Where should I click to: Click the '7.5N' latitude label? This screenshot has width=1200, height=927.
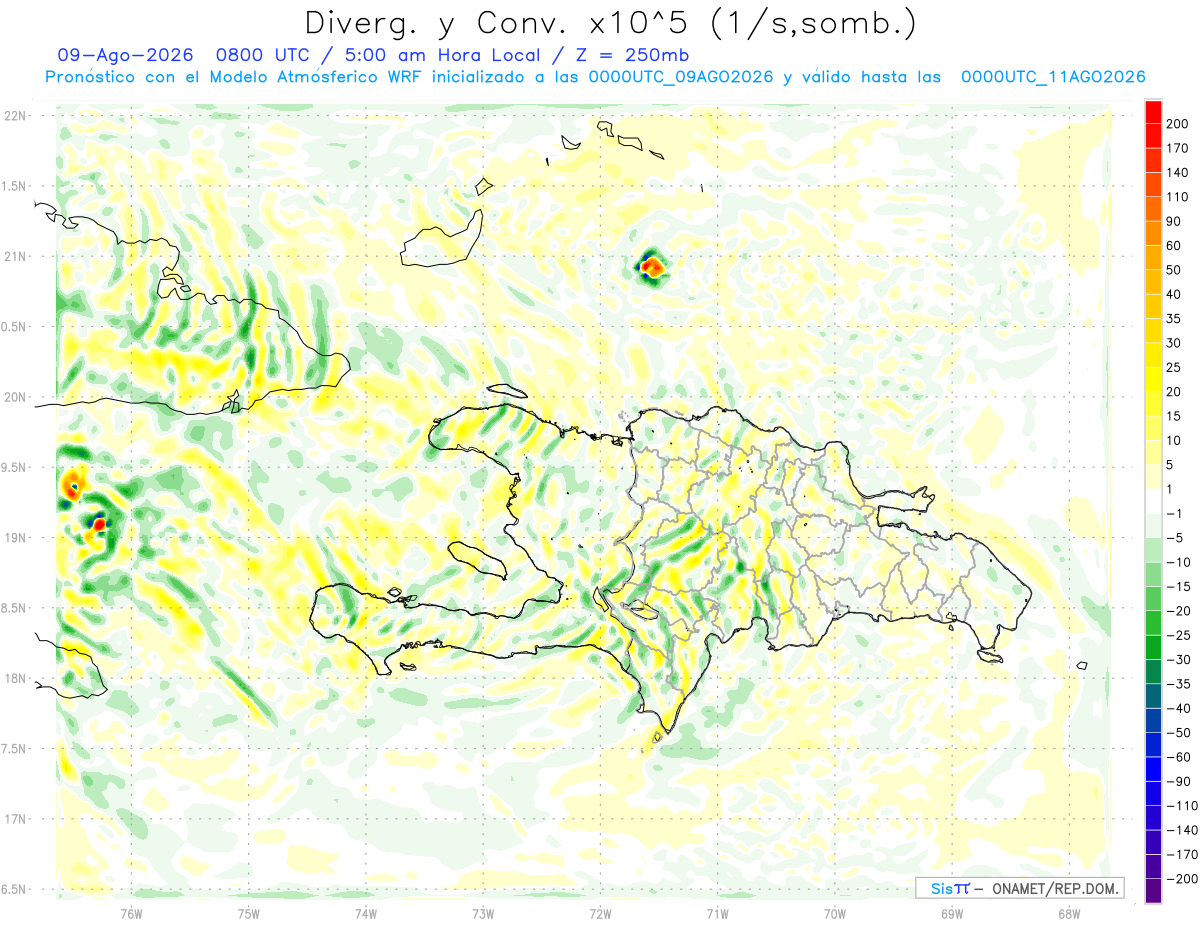(x=15, y=748)
